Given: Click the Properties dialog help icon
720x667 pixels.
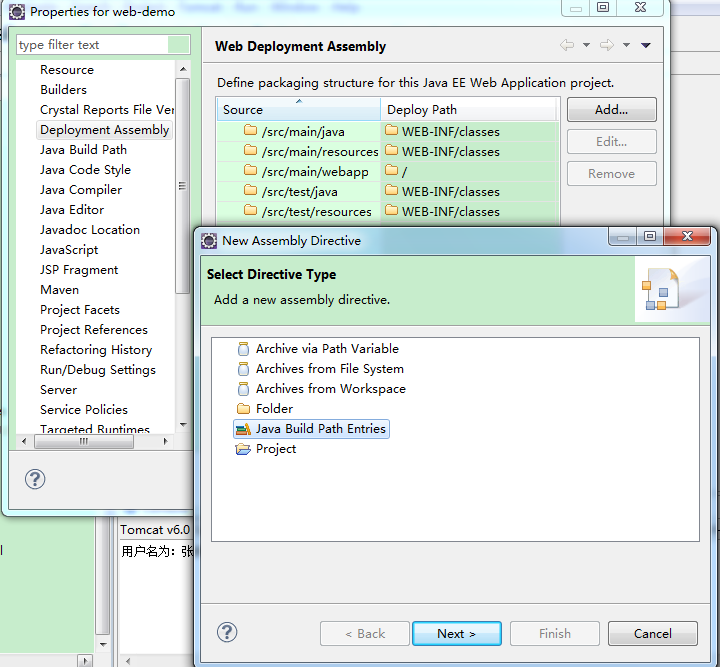Looking at the screenshot, I should click(x=35, y=480).
